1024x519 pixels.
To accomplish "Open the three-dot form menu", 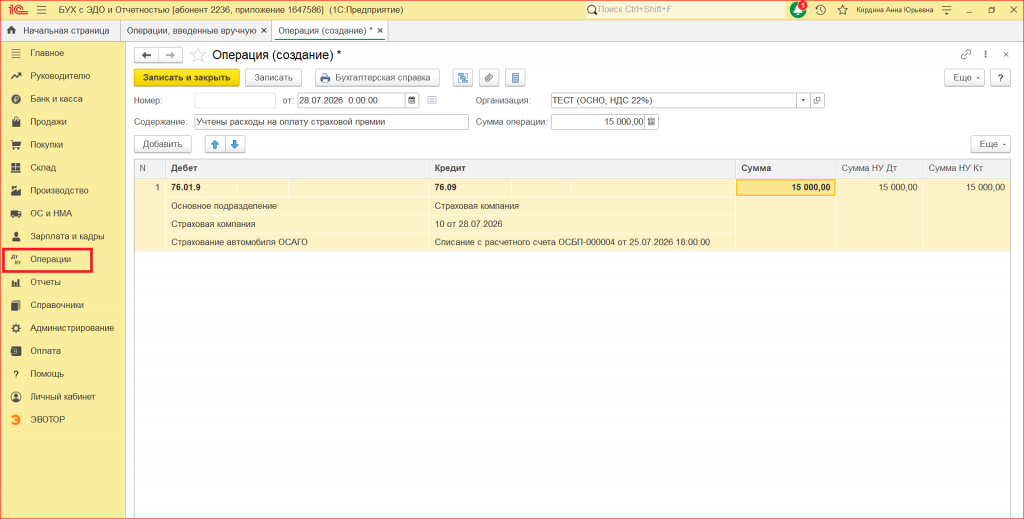I will (x=985, y=55).
